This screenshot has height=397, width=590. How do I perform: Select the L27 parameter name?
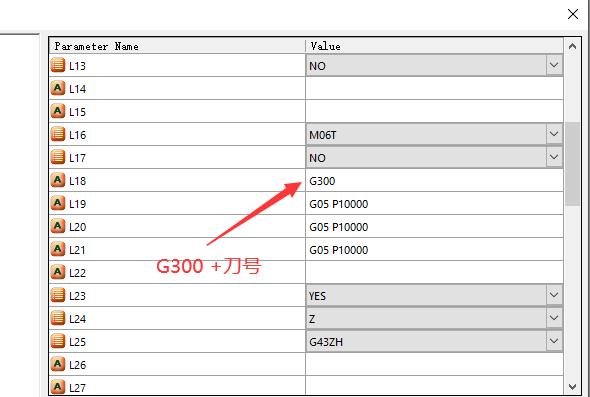tap(78, 387)
